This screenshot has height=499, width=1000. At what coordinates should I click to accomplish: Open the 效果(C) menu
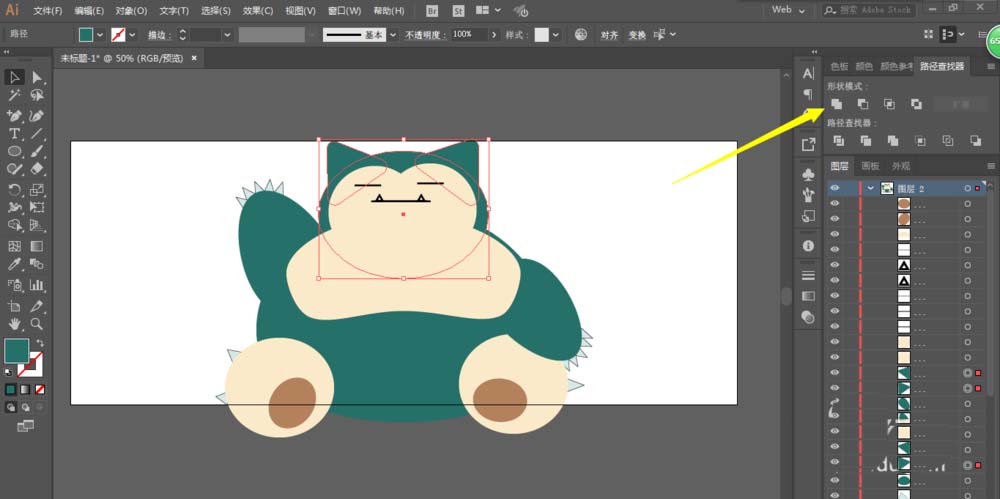click(258, 11)
